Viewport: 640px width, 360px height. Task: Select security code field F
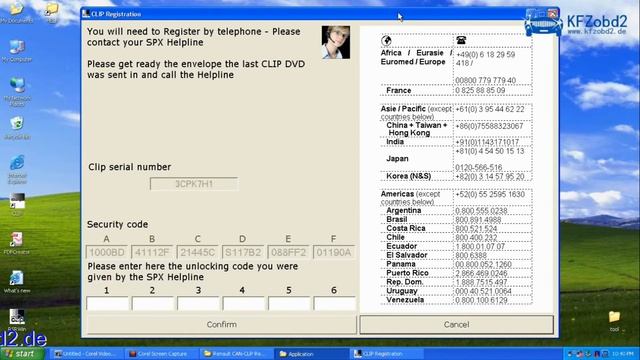(x=334, y=252)
